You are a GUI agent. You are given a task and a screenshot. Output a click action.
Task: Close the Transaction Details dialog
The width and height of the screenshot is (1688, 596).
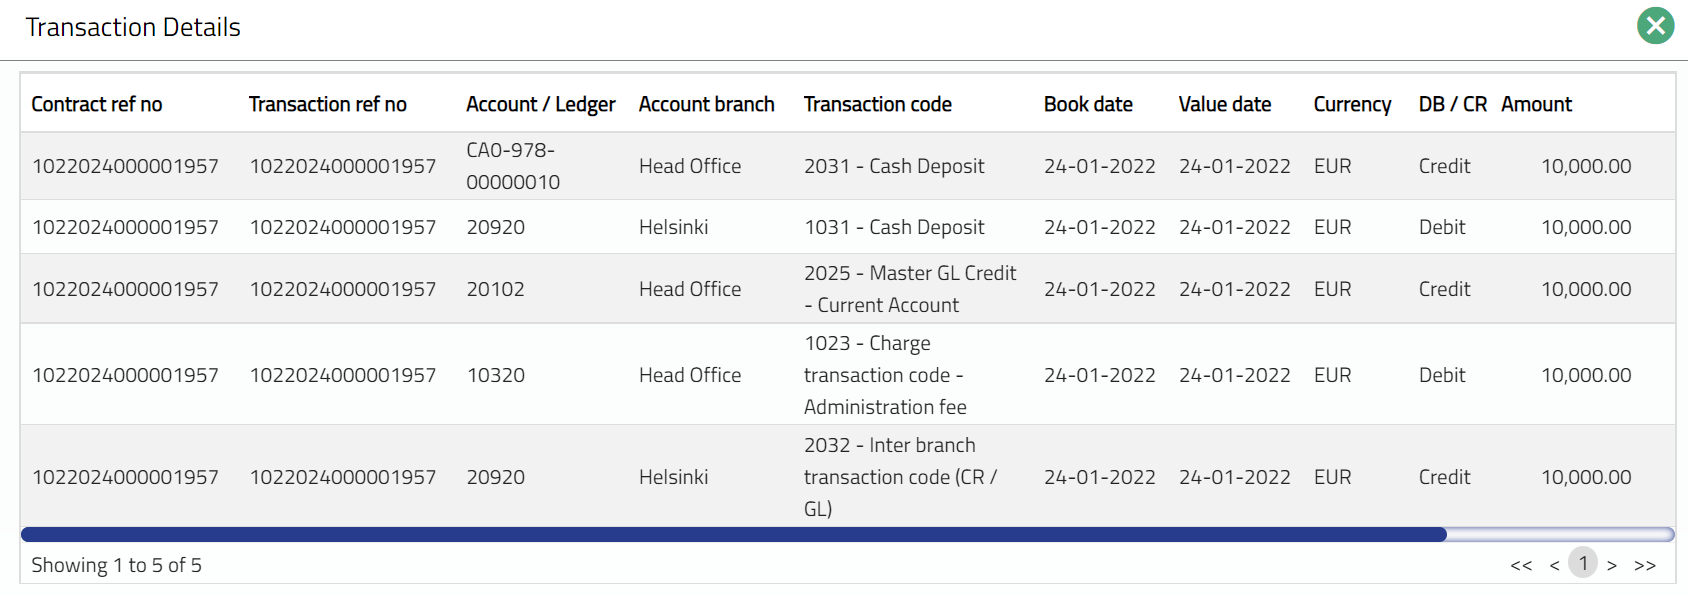click(1655, 26)
